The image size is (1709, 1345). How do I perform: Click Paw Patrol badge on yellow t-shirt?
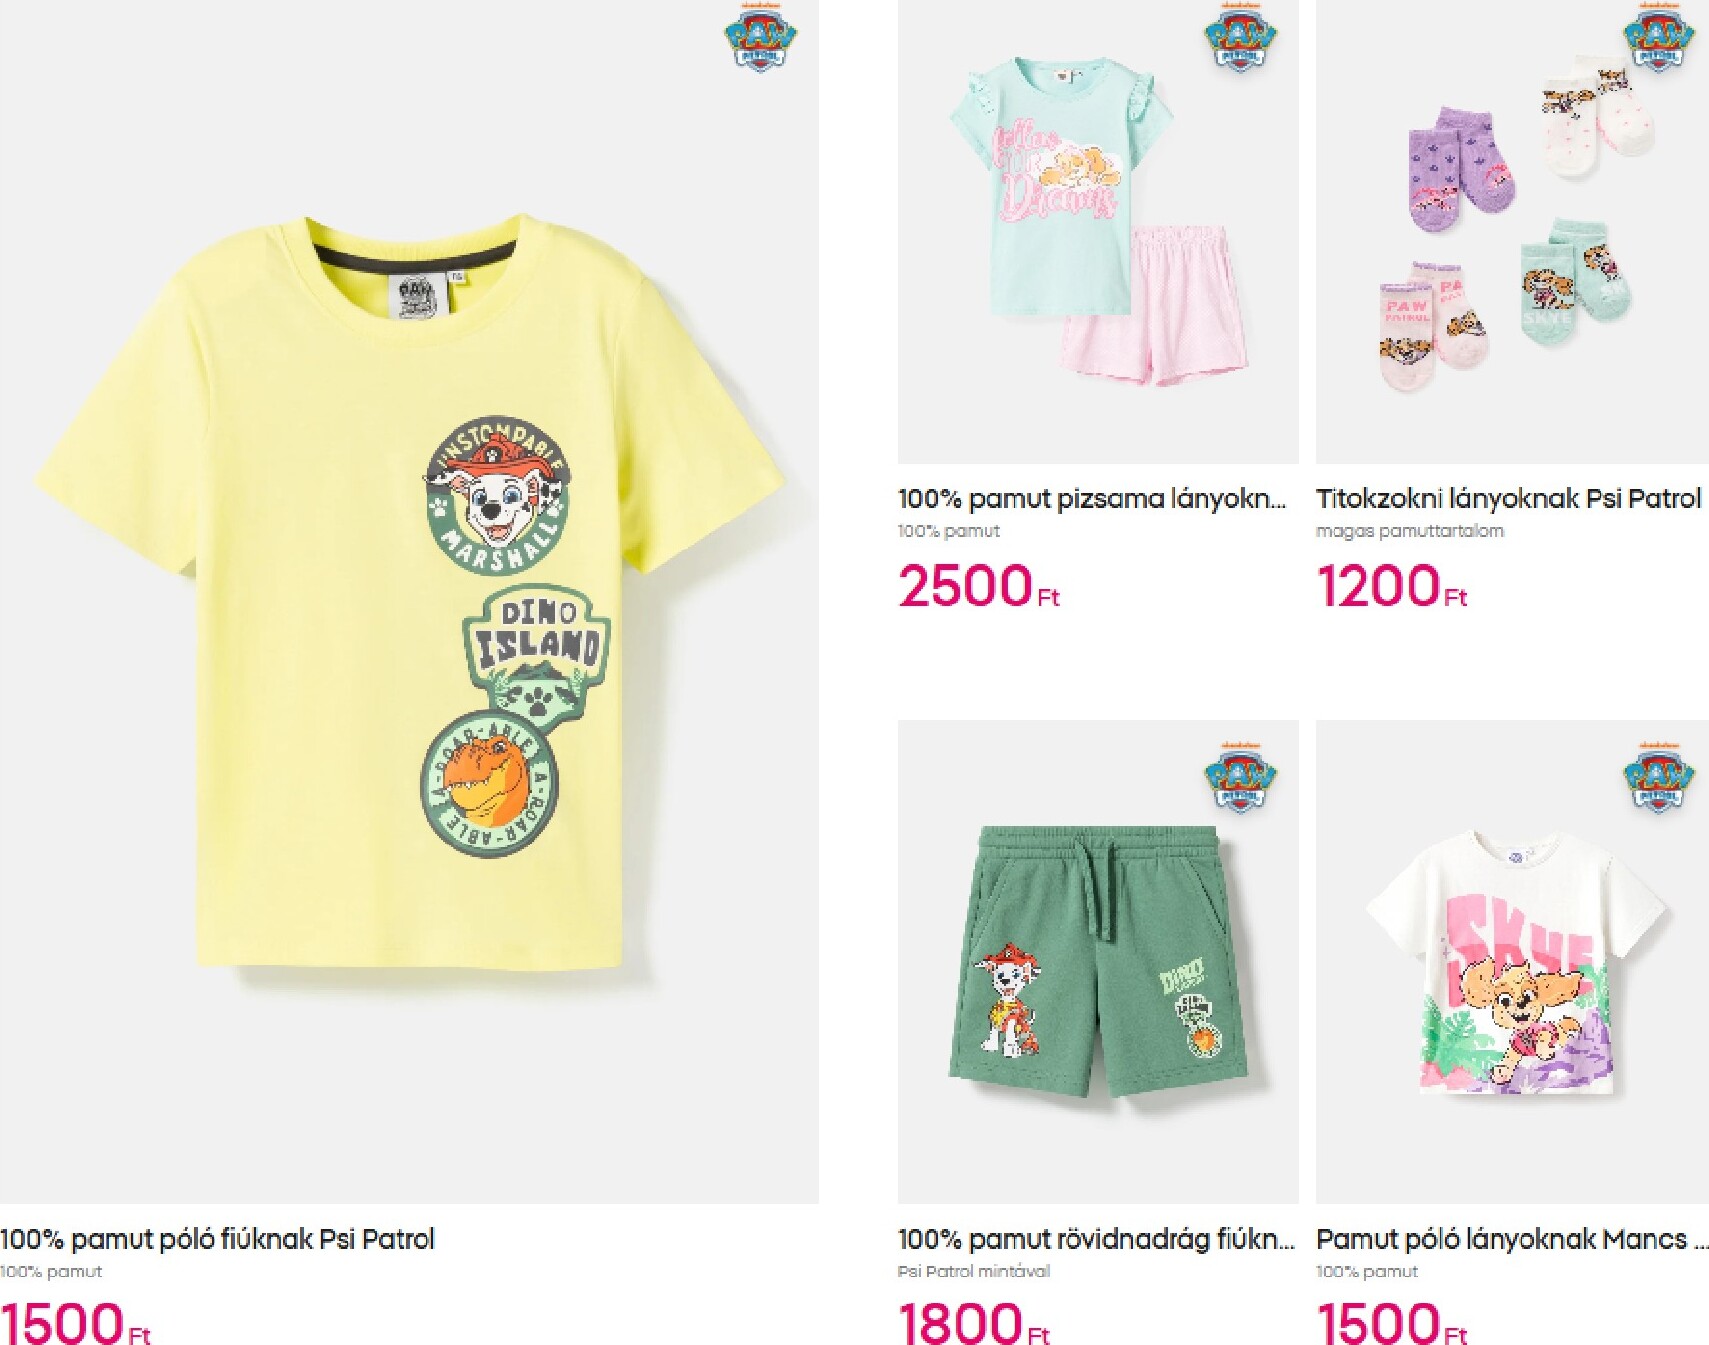click(760, 36)
